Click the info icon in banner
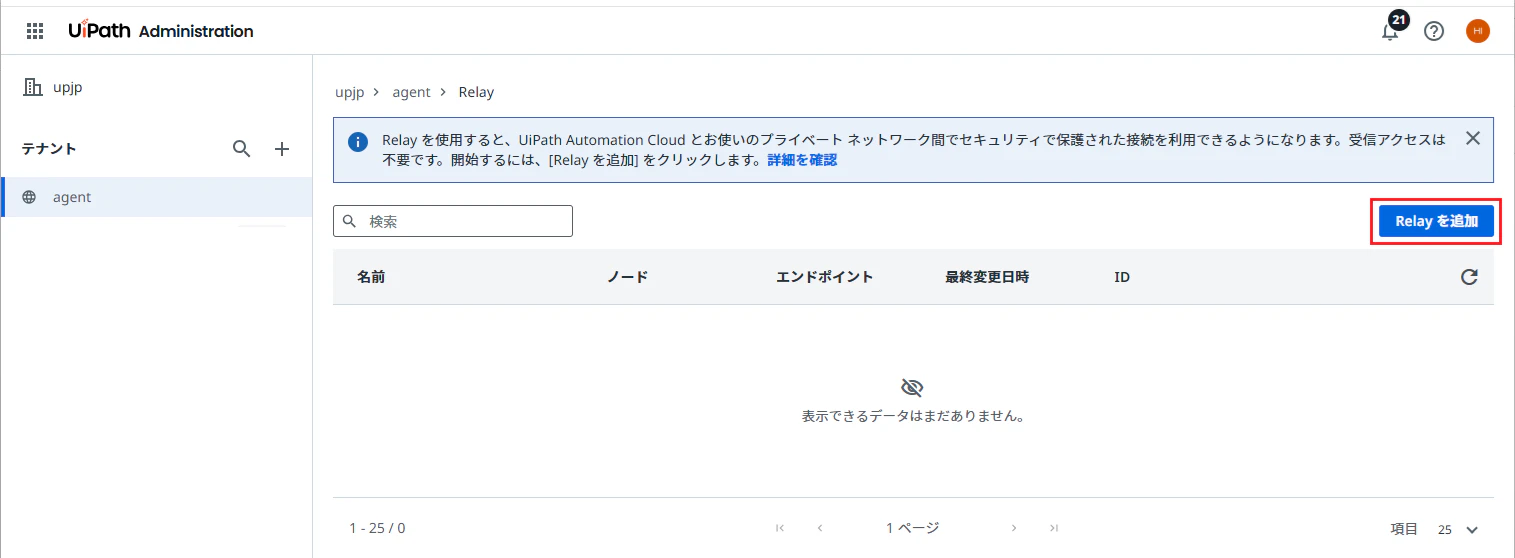 357,142
